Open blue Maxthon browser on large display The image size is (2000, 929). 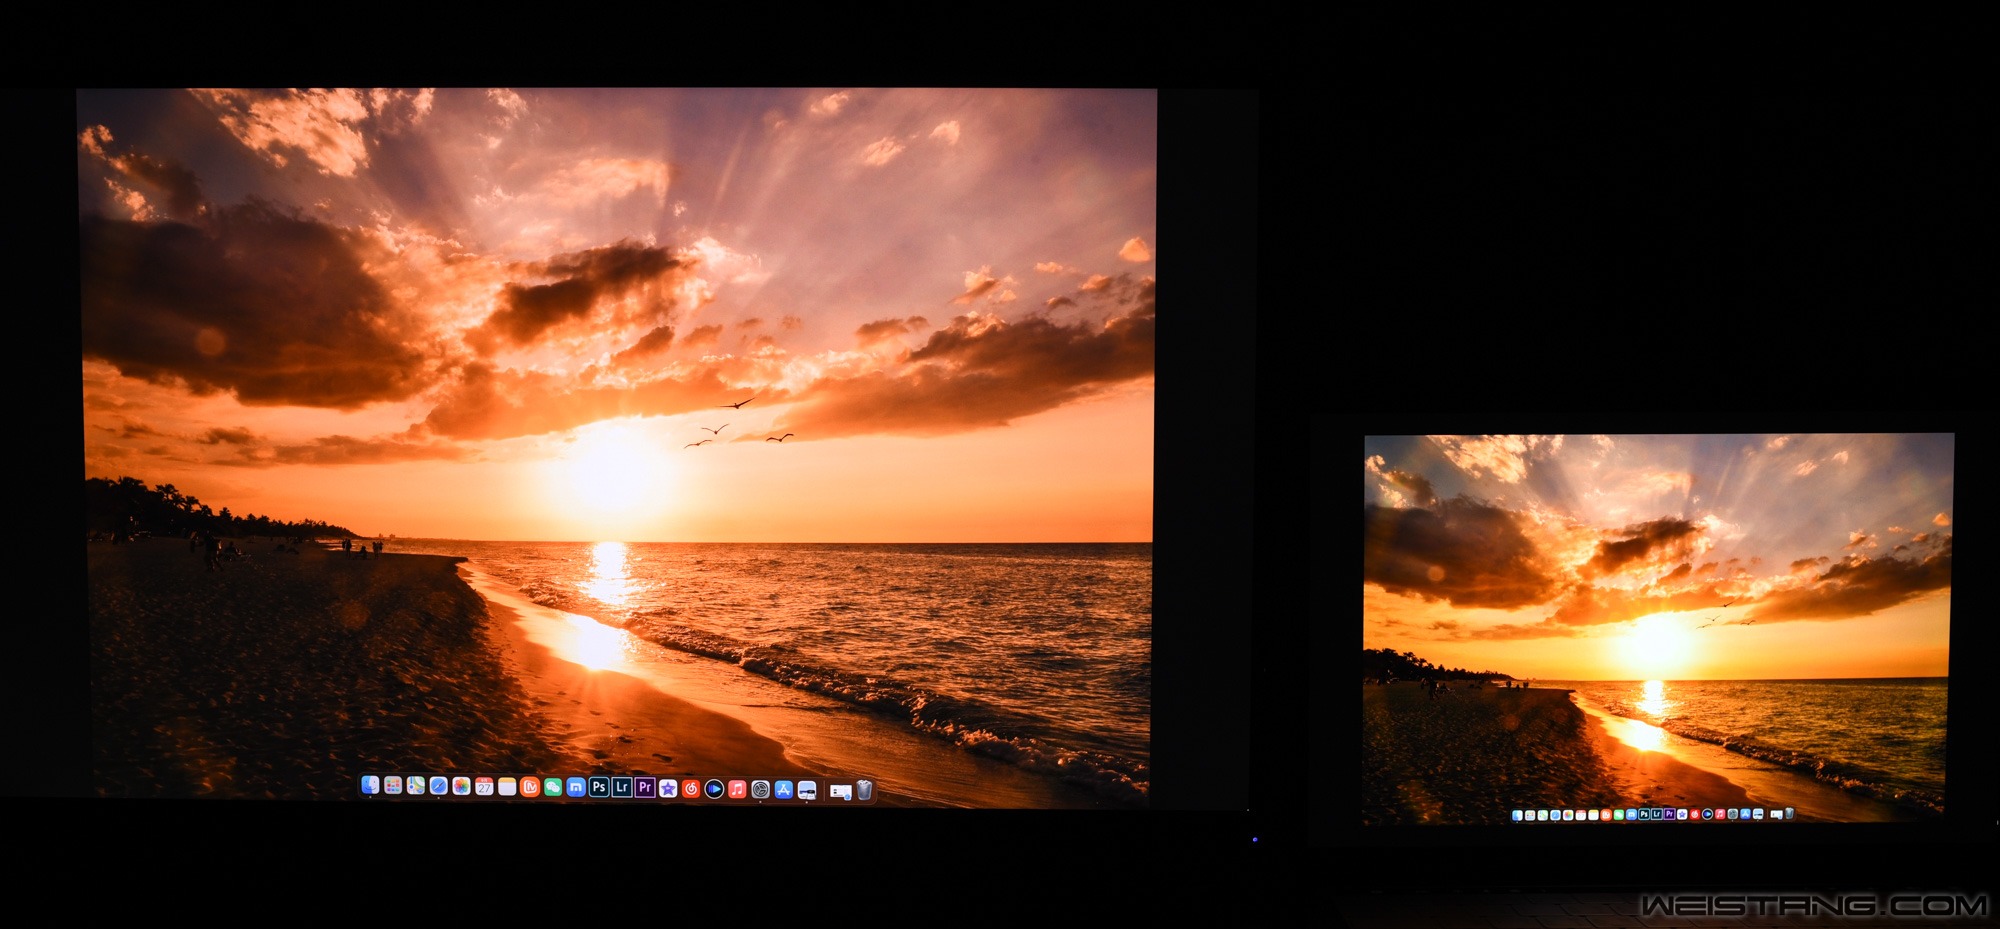[576, 787]
